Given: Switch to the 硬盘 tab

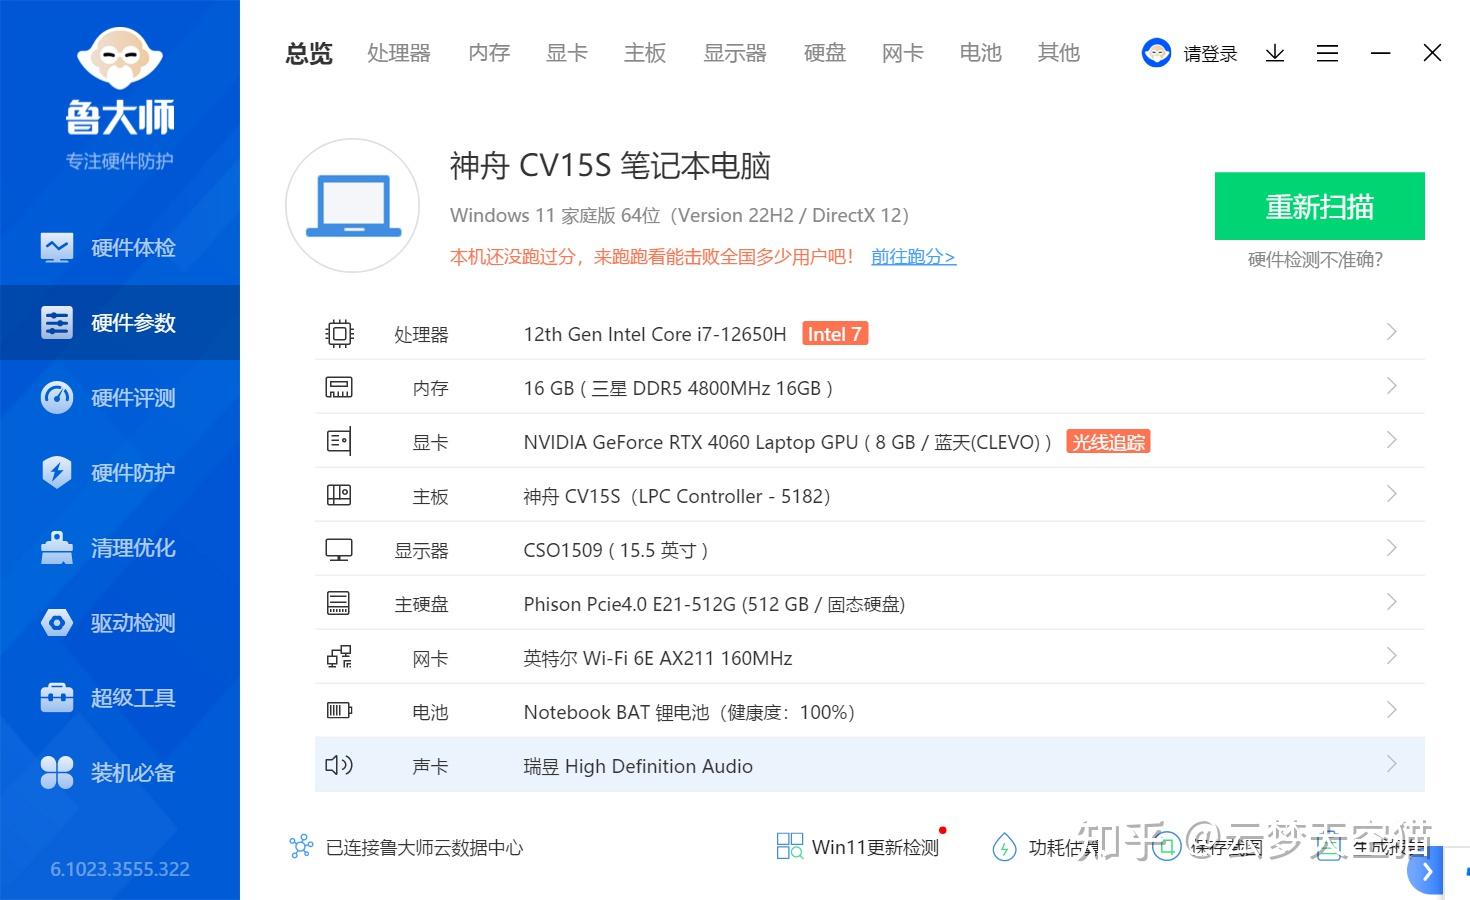Looking at the screenshot, I should tap(824, 53).
